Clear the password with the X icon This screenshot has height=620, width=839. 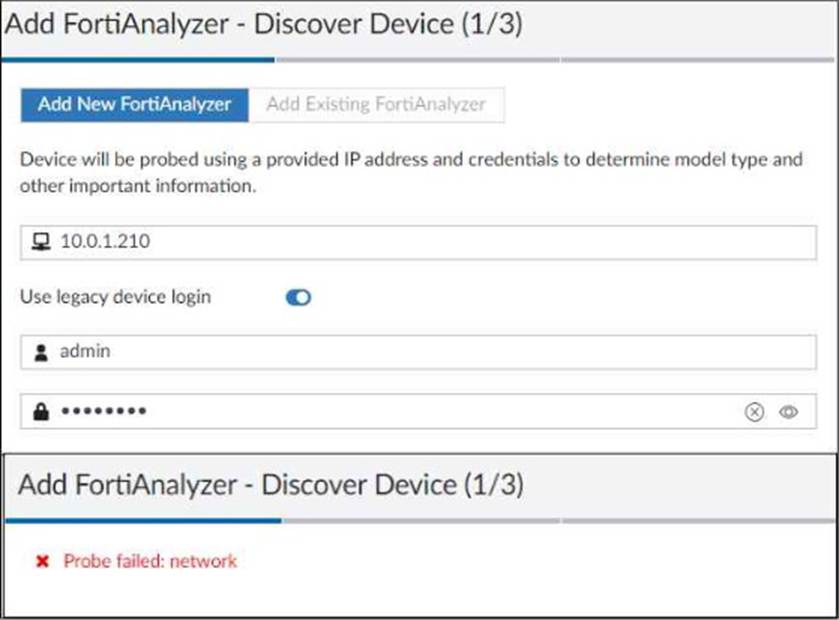click(x=754, y=412)
